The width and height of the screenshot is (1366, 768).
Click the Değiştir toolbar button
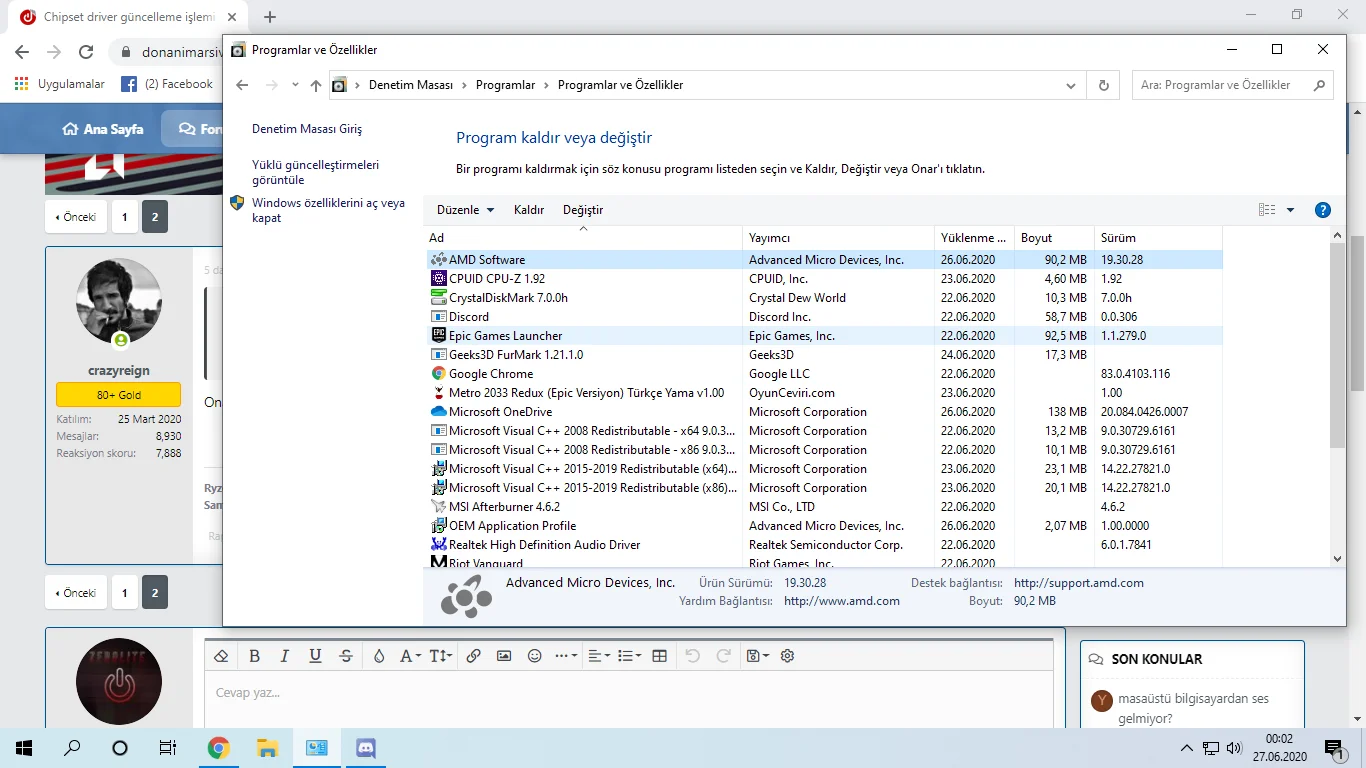tap(583, 210)
